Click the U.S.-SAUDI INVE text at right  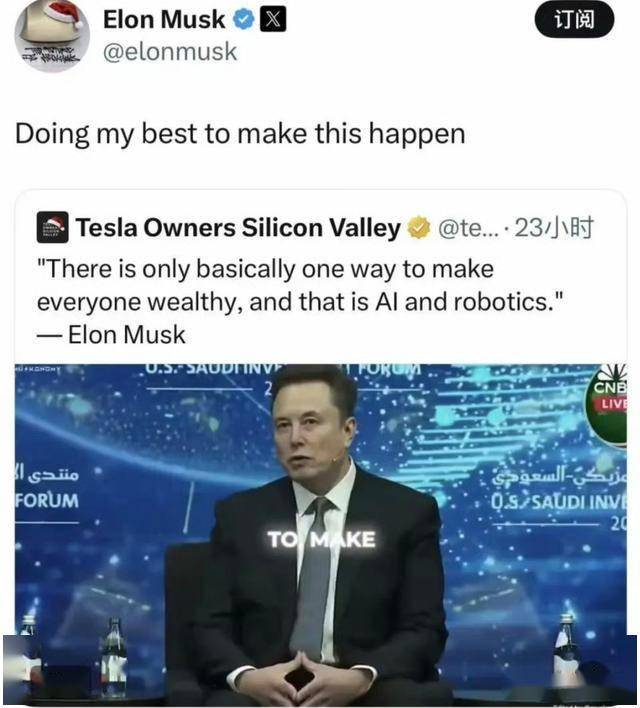coord(559,501)
